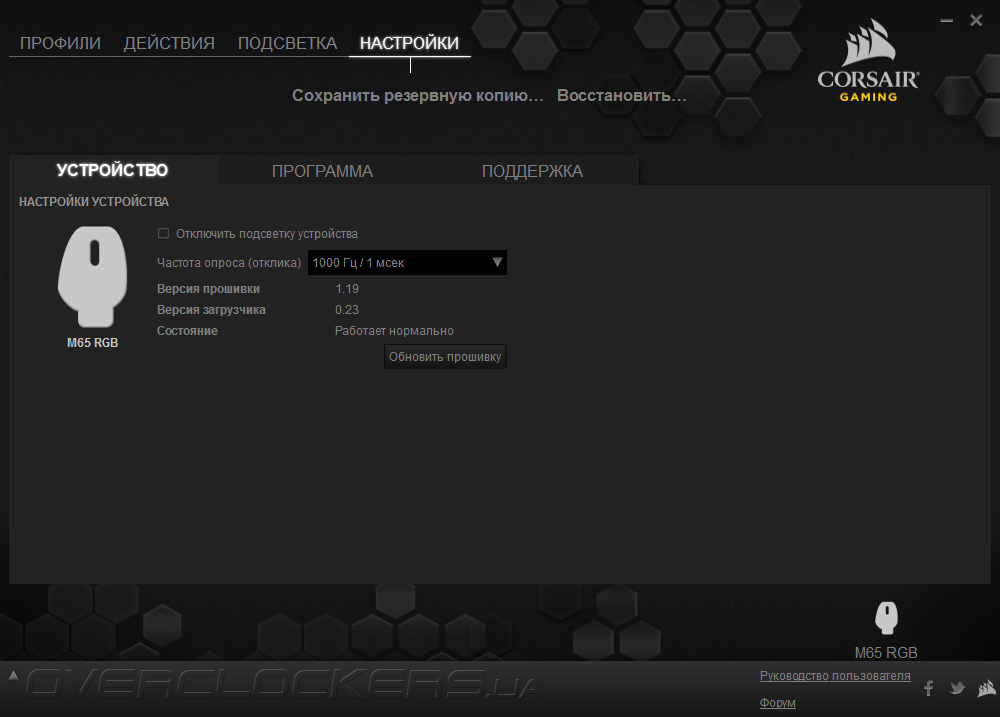Click the Состояние label
Screen dimensions: 1000x717
point(188,331)
